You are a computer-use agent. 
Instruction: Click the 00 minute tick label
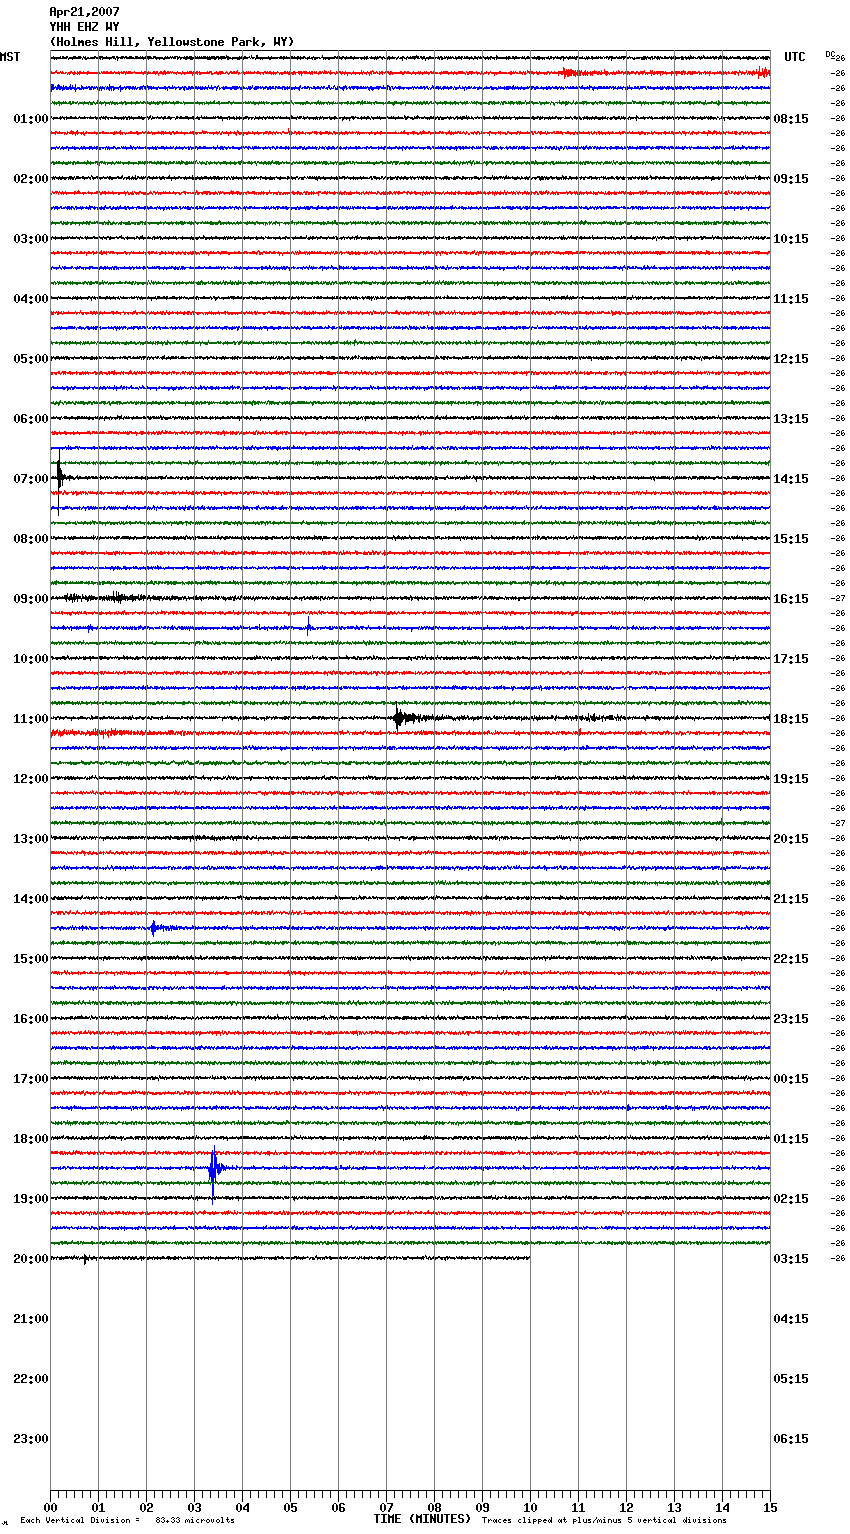[x=50, y=1508]
